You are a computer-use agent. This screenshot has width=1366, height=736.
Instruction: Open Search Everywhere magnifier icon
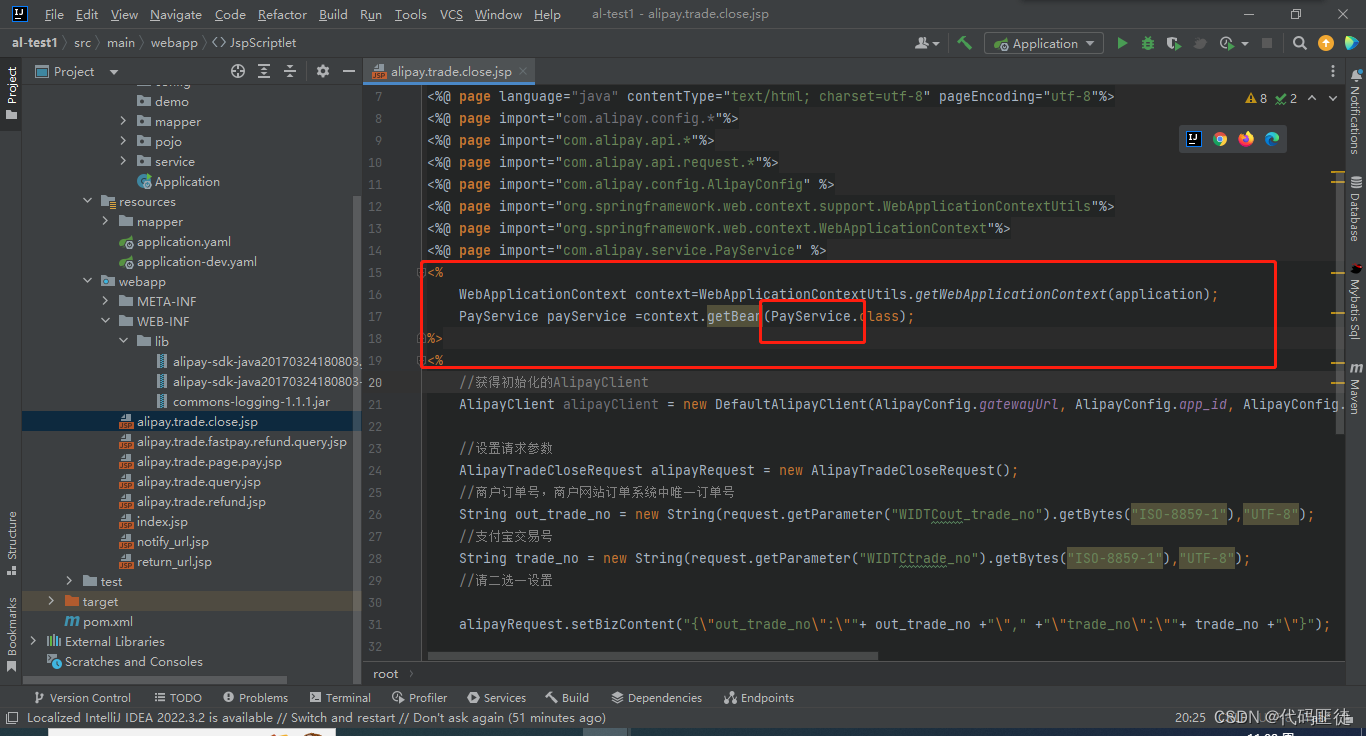tap(1299, 43)
